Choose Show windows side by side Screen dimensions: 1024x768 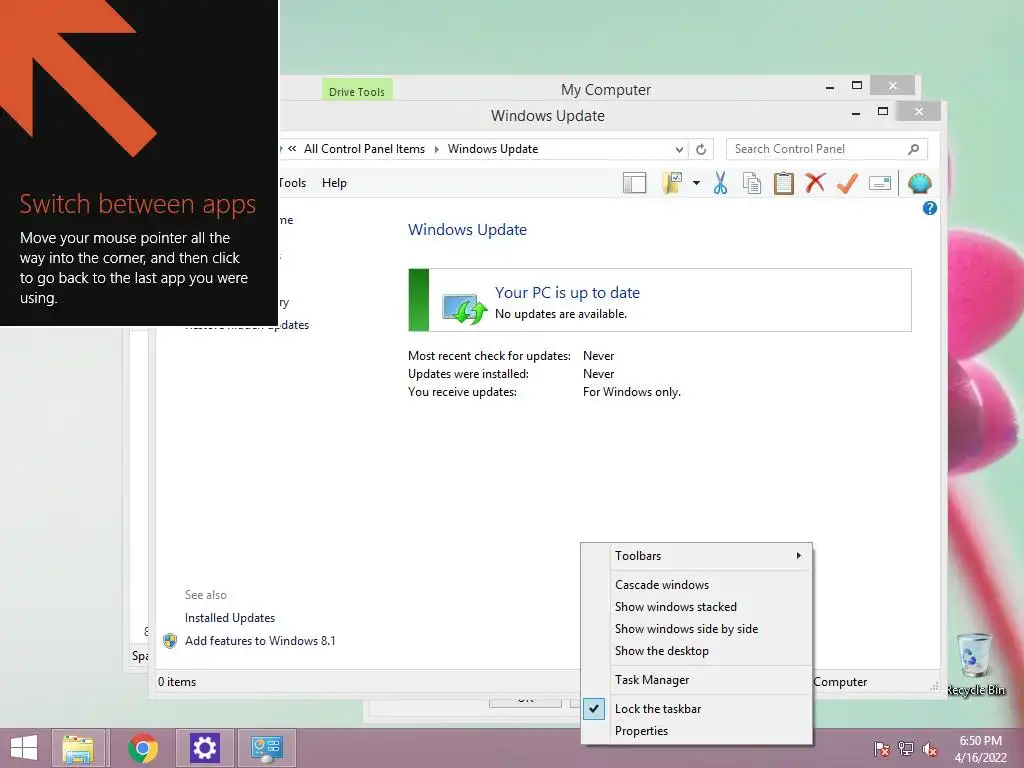696,629
